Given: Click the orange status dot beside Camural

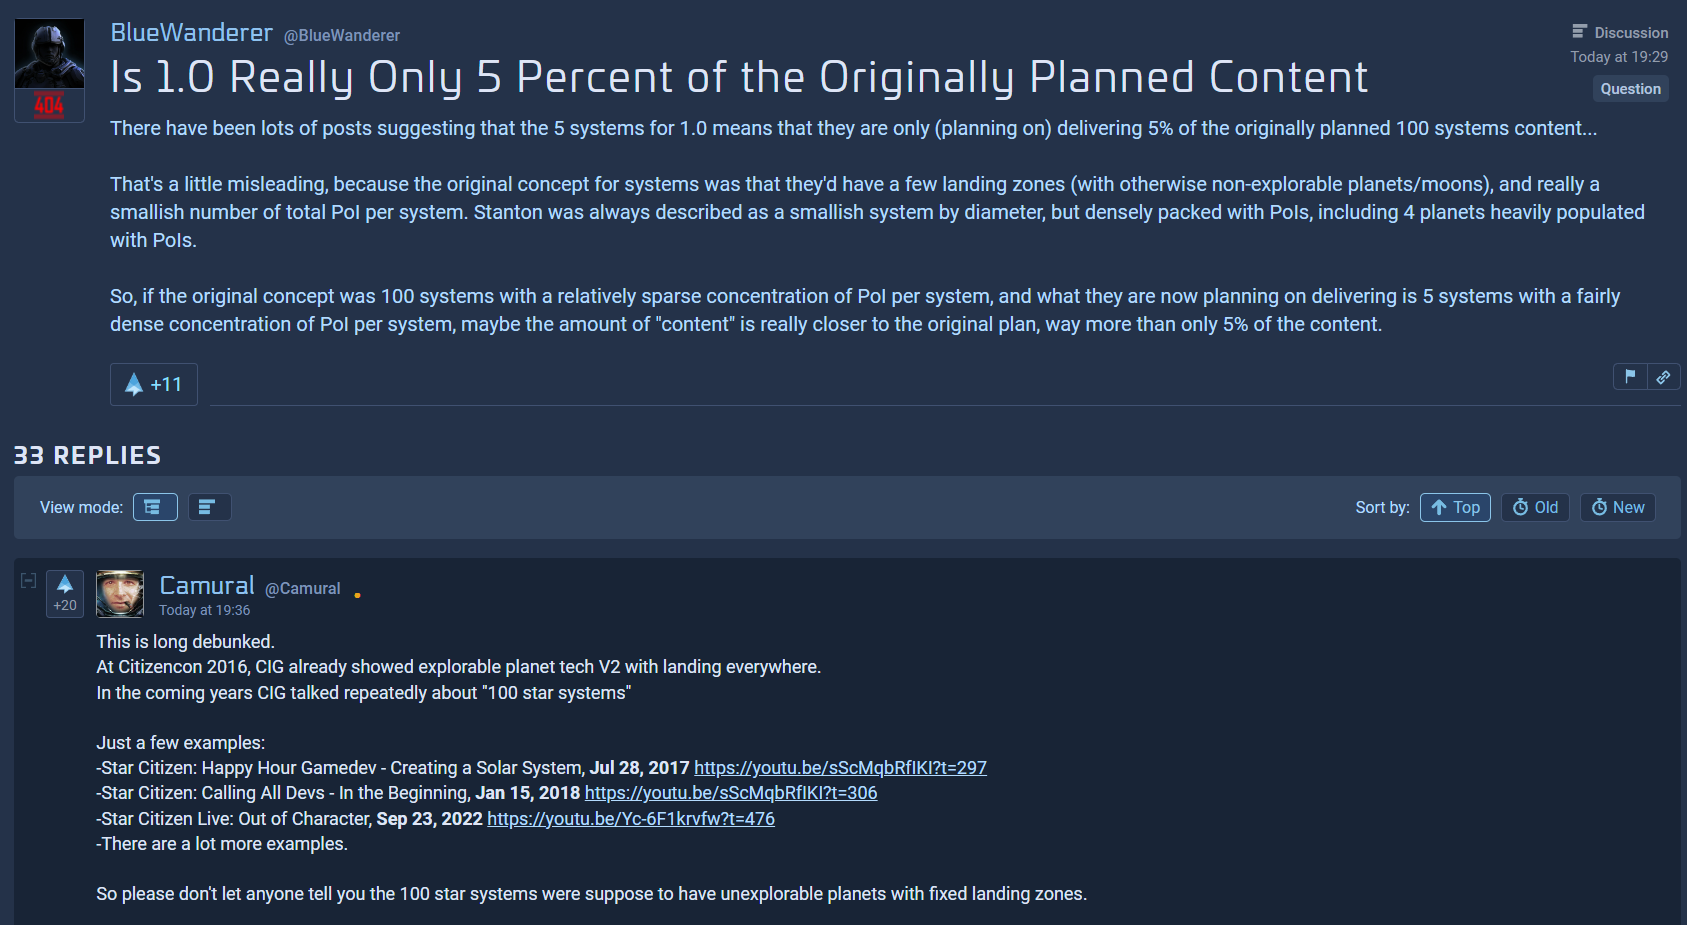Looking at the screenshot, I should coord(357,595).
